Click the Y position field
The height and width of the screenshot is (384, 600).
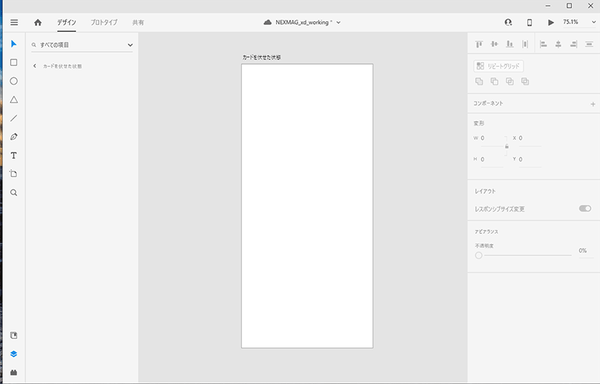pyautogui.click(x=530, y=159)
